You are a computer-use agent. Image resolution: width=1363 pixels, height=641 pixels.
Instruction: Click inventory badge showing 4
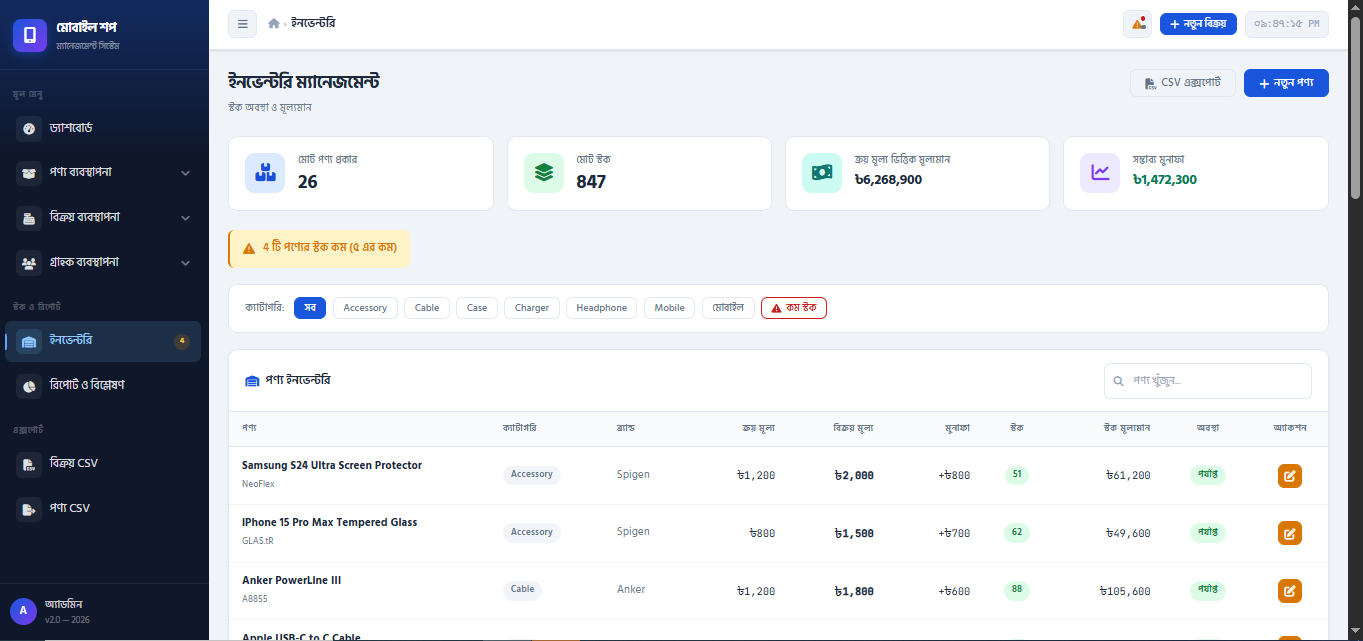coord(181,341)
